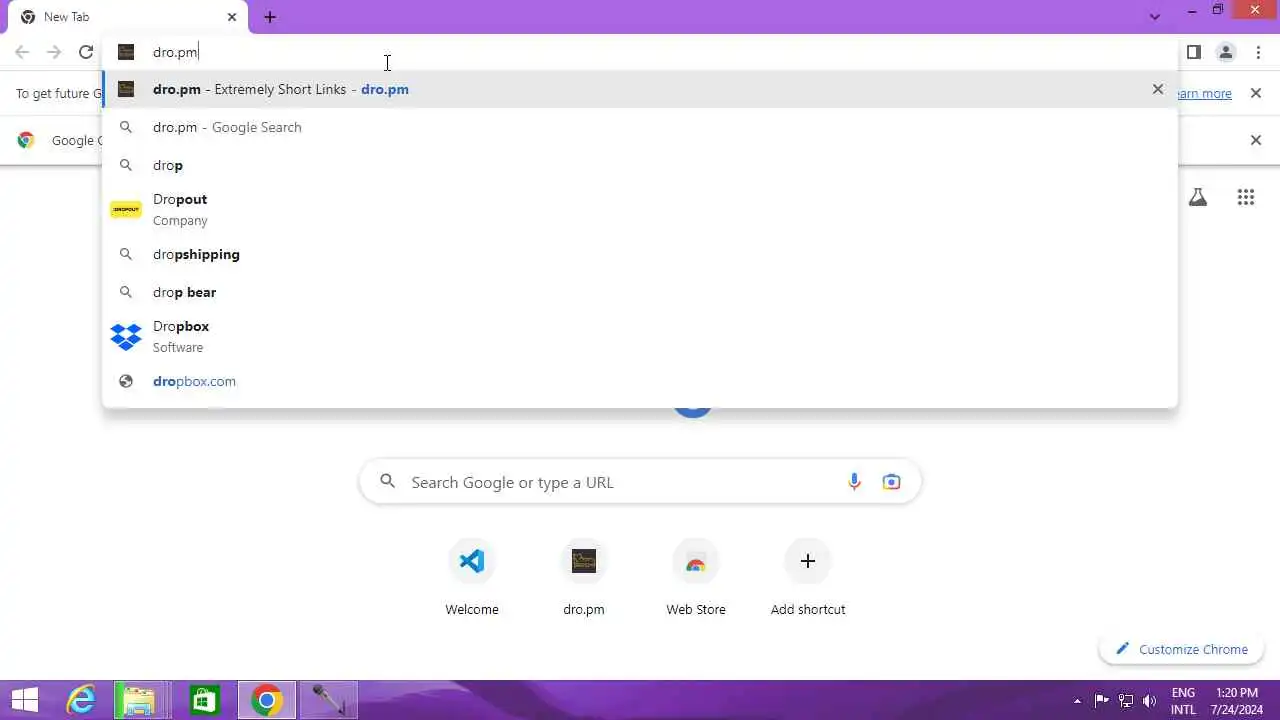Close the New Tab tab
Viewport: 1280px width, 720px height.
coord(232,17)
